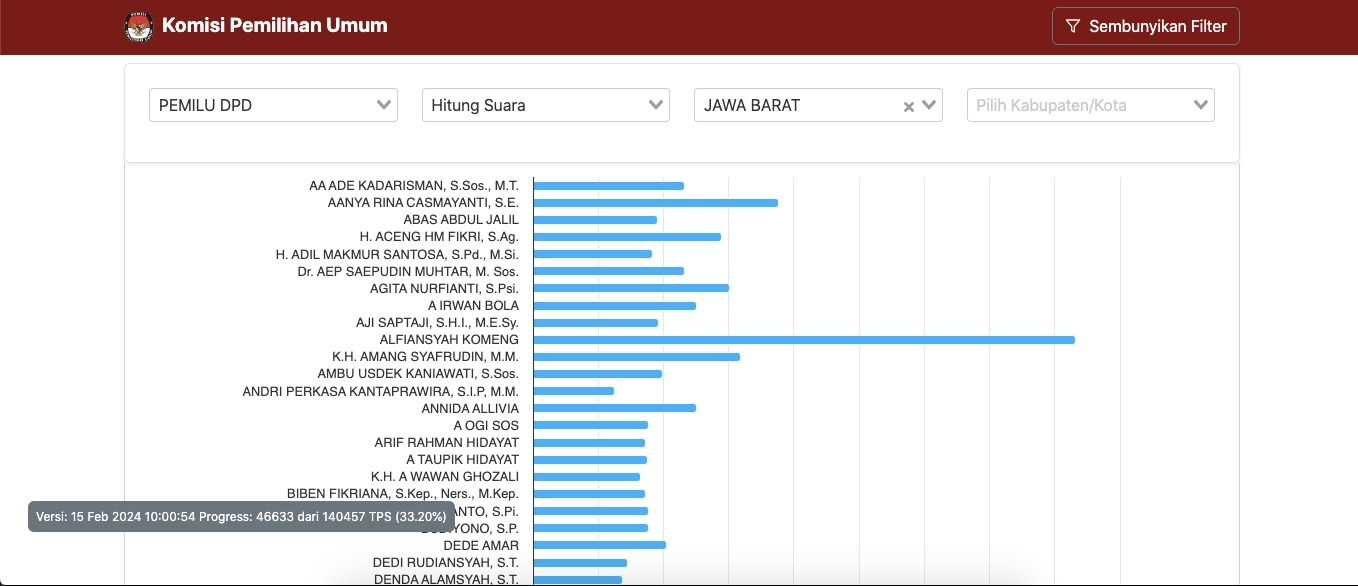Click the label A TAUPIK HIDAYAT
Viewport: 1358px width, 586px height.
462,459
